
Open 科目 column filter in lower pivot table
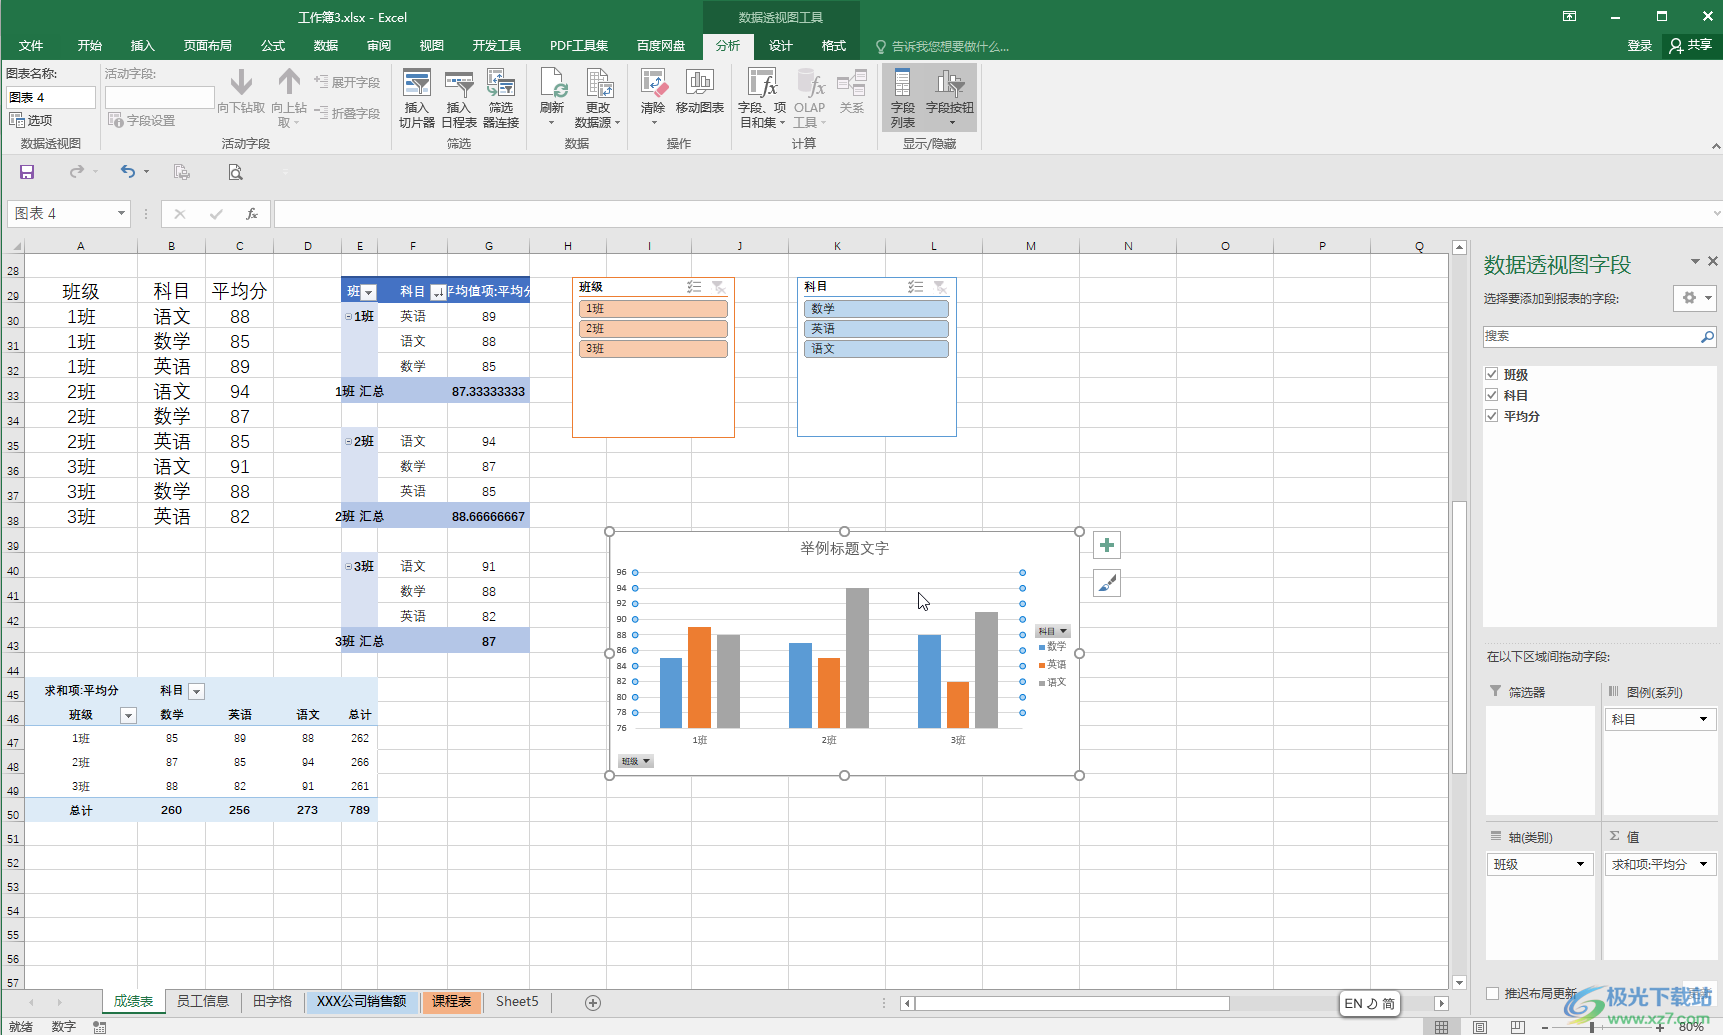coord(197,691)
